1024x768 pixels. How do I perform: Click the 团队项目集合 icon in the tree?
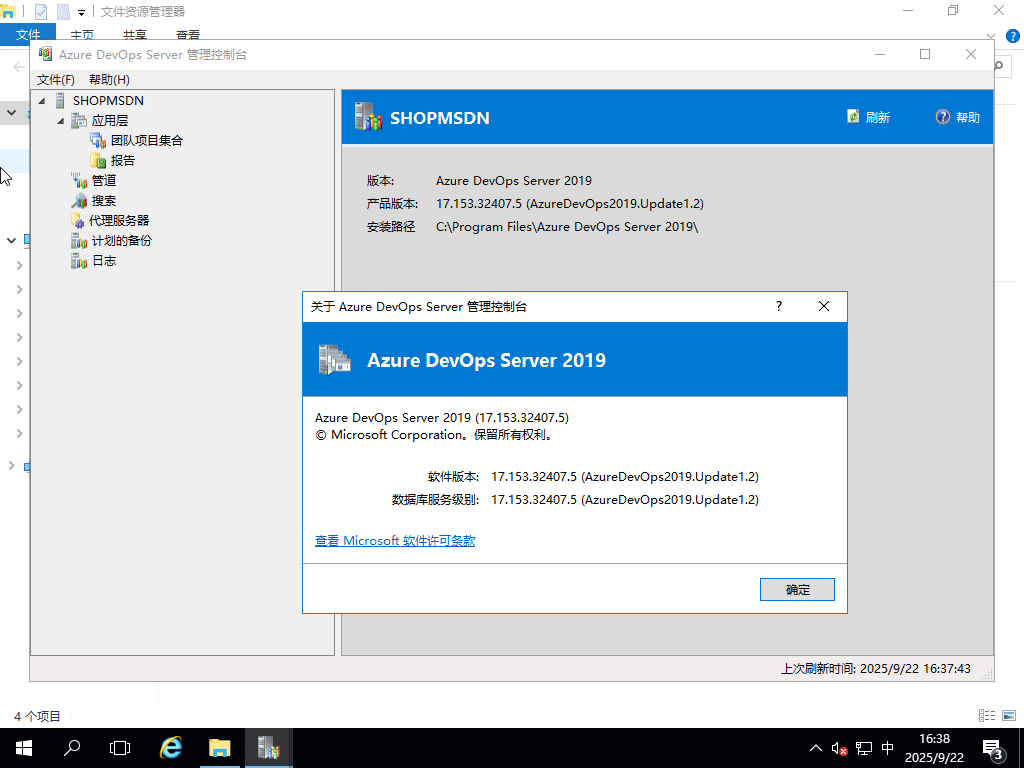coord(98,140)
